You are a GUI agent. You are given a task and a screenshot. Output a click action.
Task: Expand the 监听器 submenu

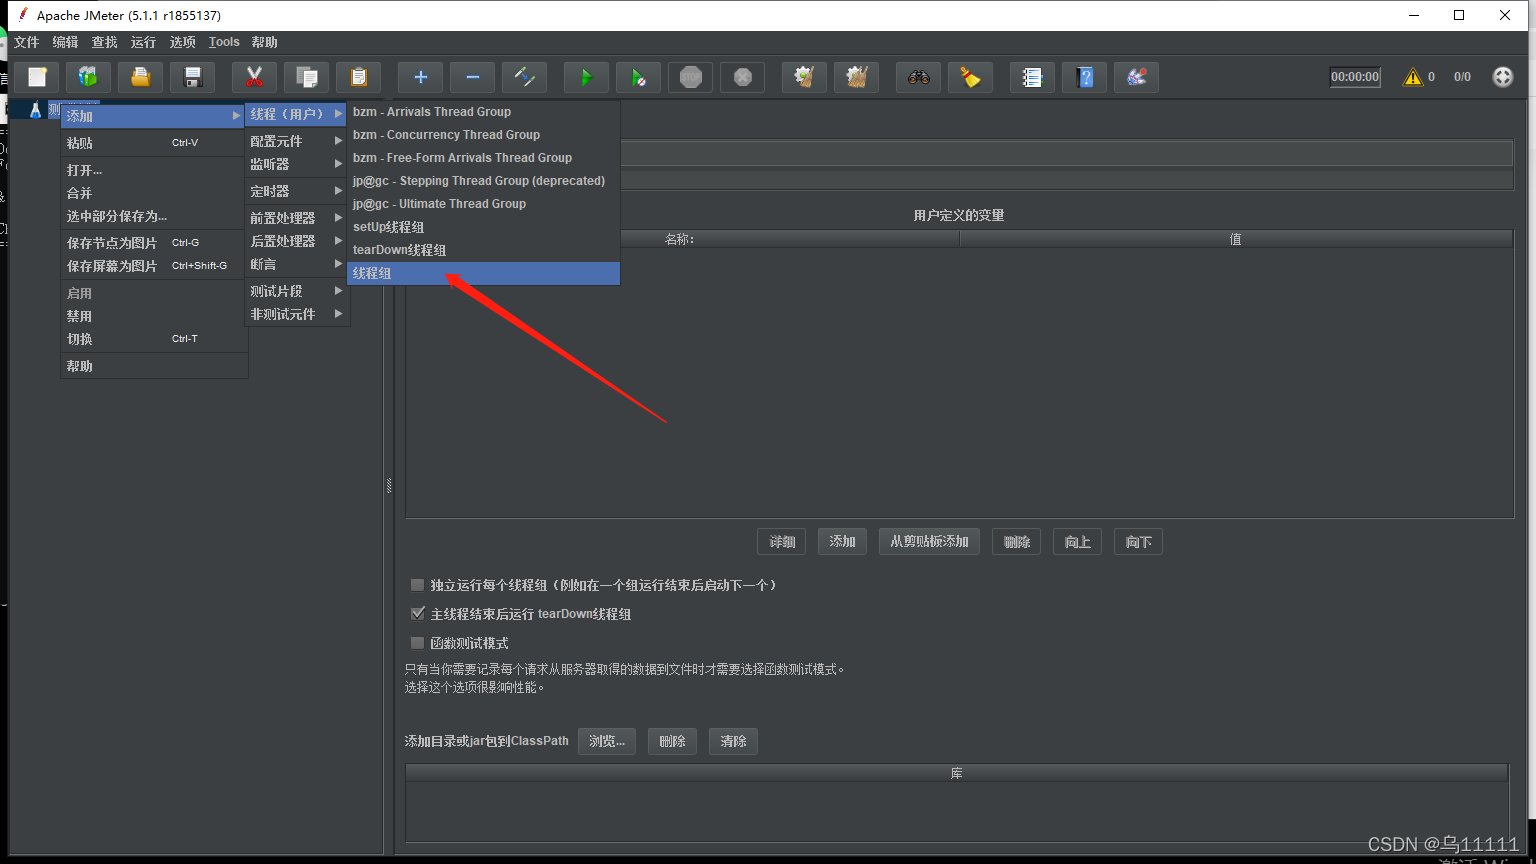tap(296, 164)
